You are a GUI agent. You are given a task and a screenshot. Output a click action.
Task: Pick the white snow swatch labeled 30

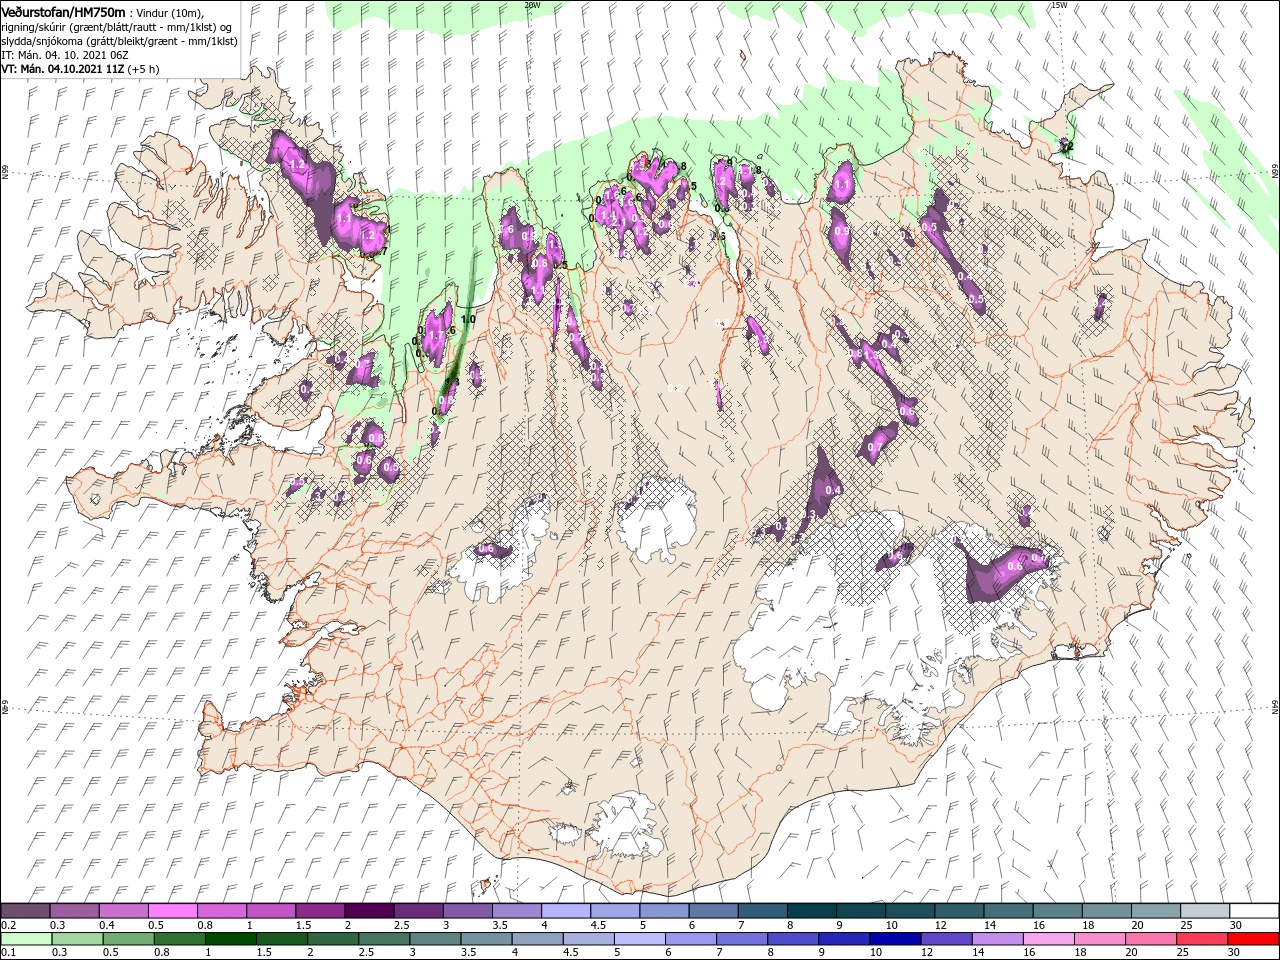click(x=1253, y=910)
